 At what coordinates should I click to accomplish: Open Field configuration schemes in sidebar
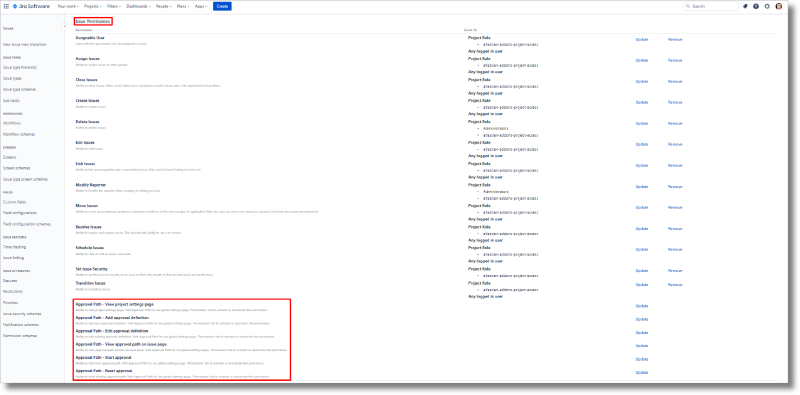point(27,224)
